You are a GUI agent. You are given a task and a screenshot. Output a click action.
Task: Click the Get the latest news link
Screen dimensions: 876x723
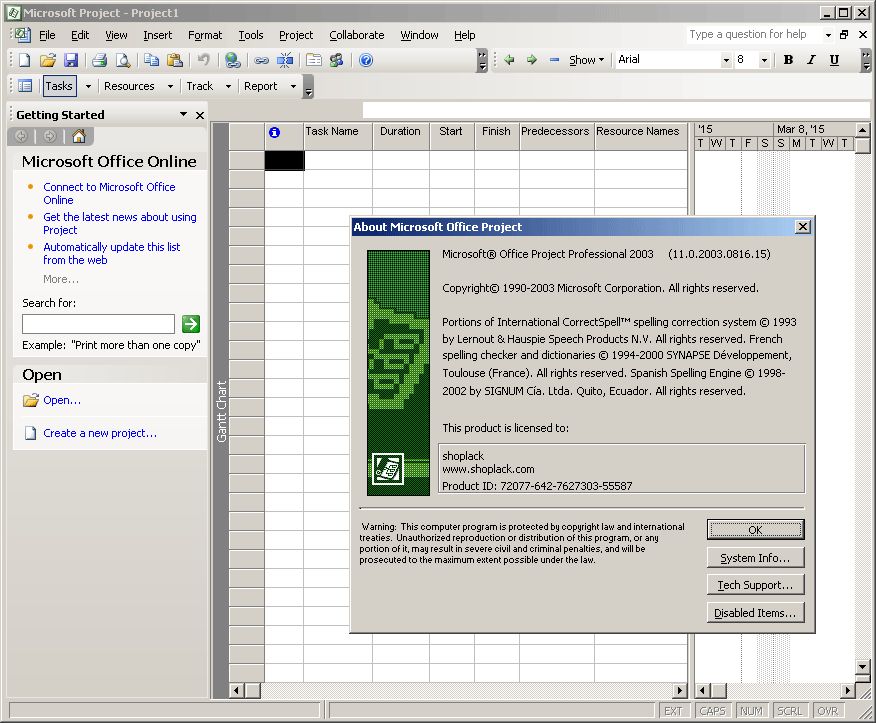tap(120, 223)
